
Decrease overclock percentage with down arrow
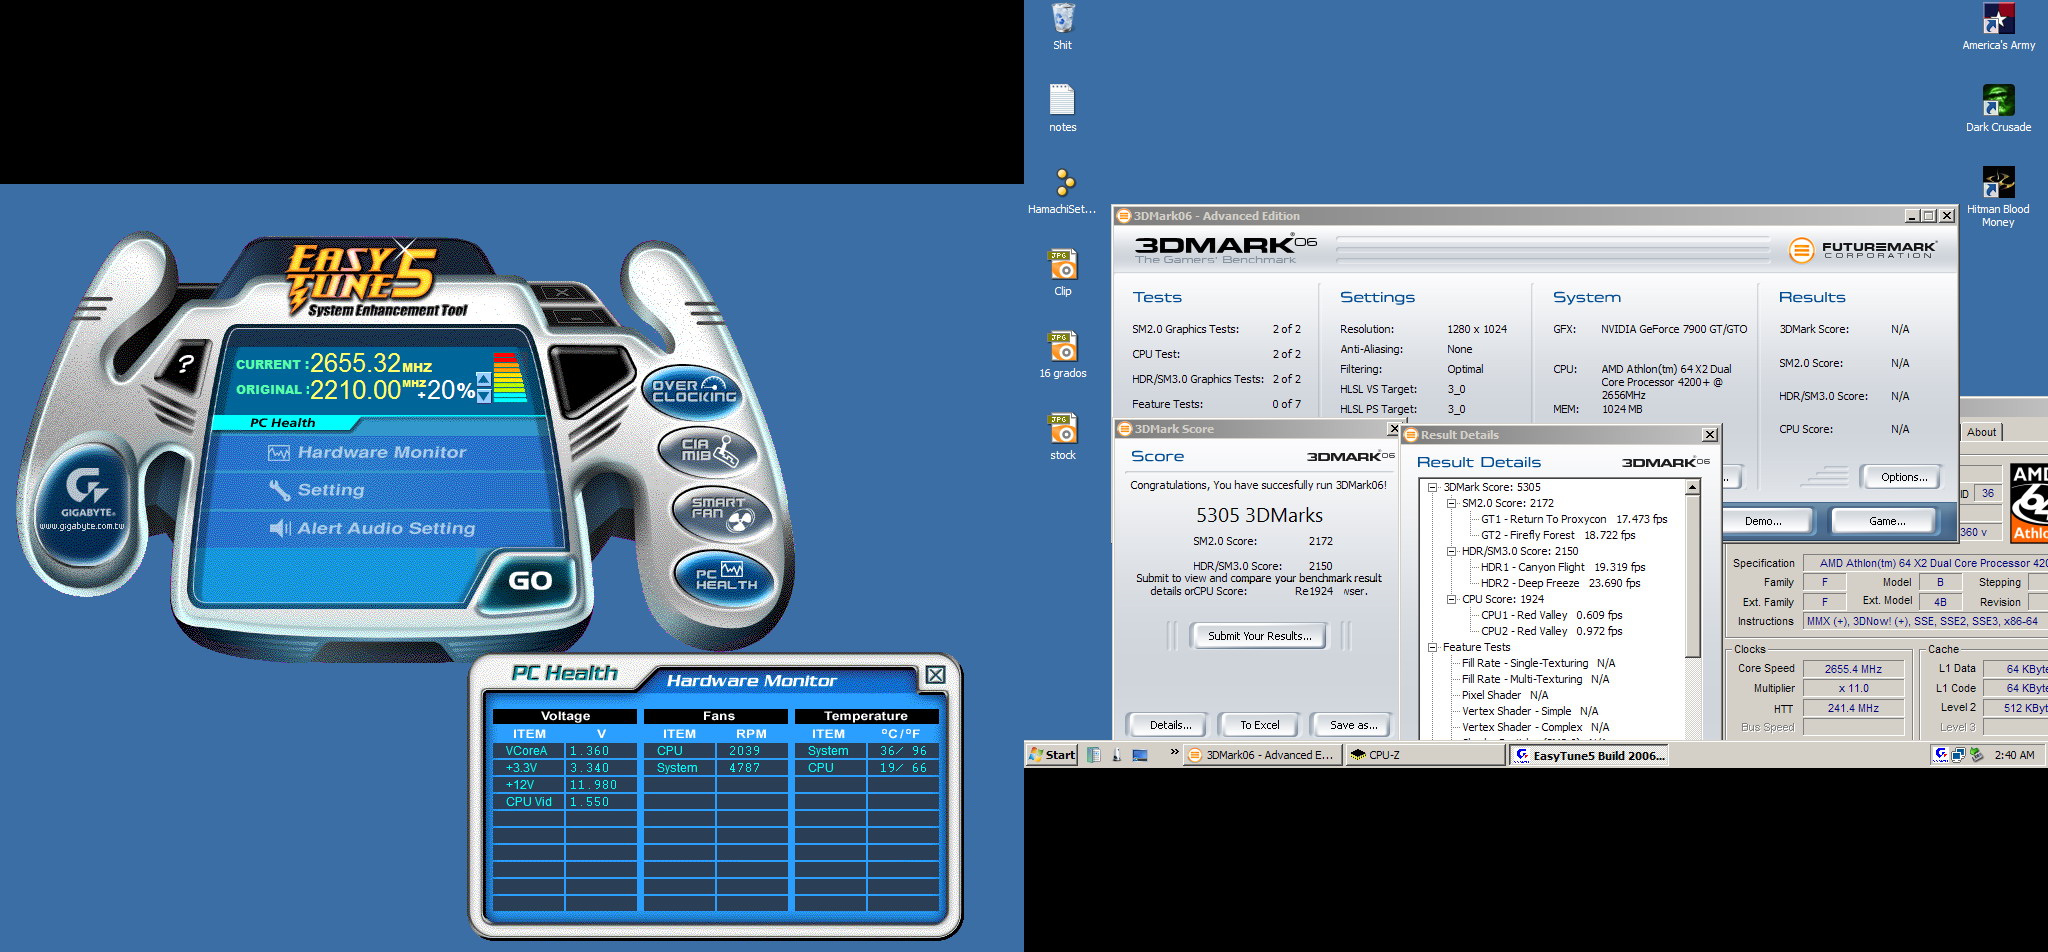[484, 396]
